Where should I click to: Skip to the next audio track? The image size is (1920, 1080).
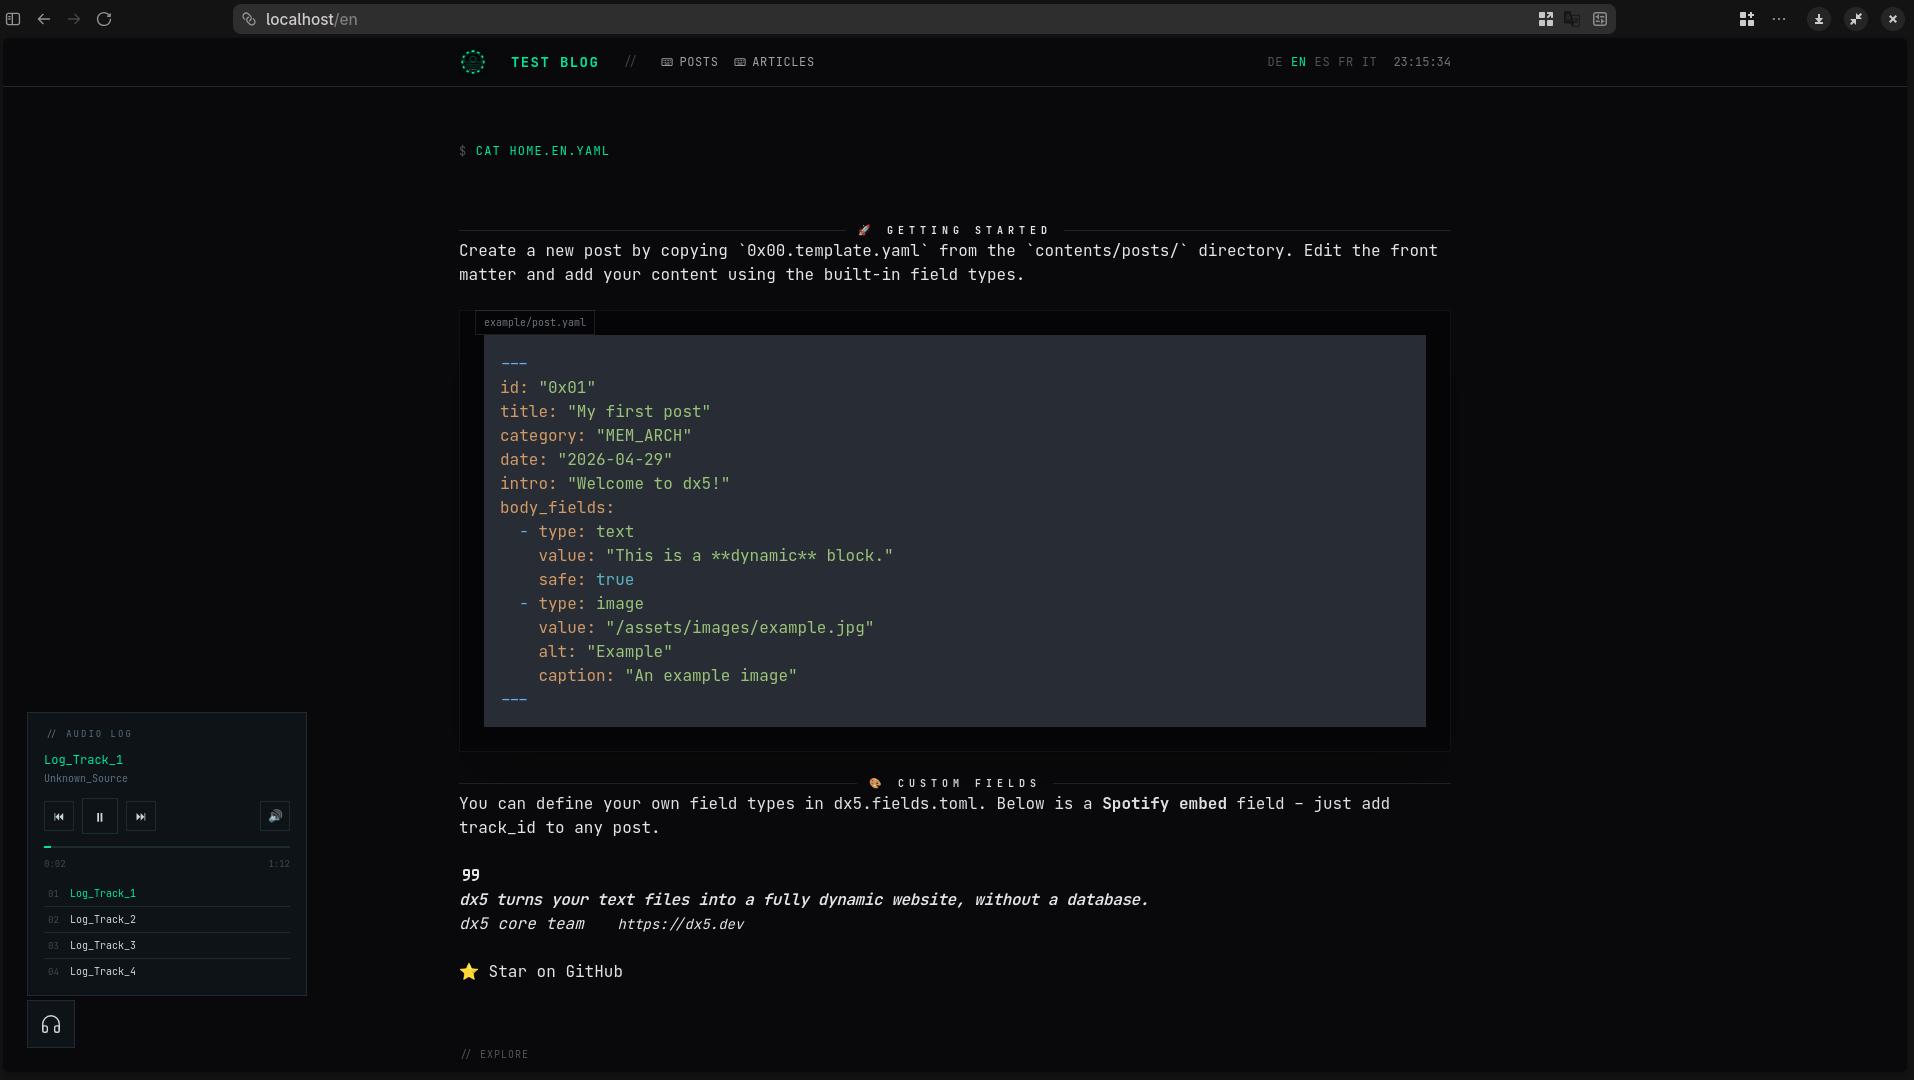click(141, 817)
